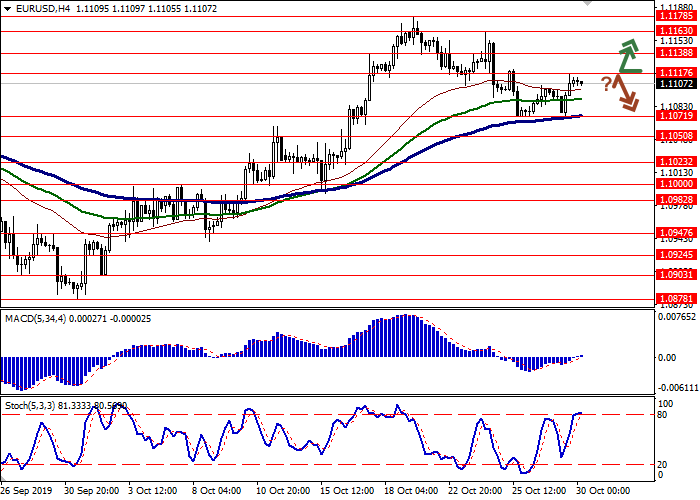Click the green upward arrow icon

628,56
